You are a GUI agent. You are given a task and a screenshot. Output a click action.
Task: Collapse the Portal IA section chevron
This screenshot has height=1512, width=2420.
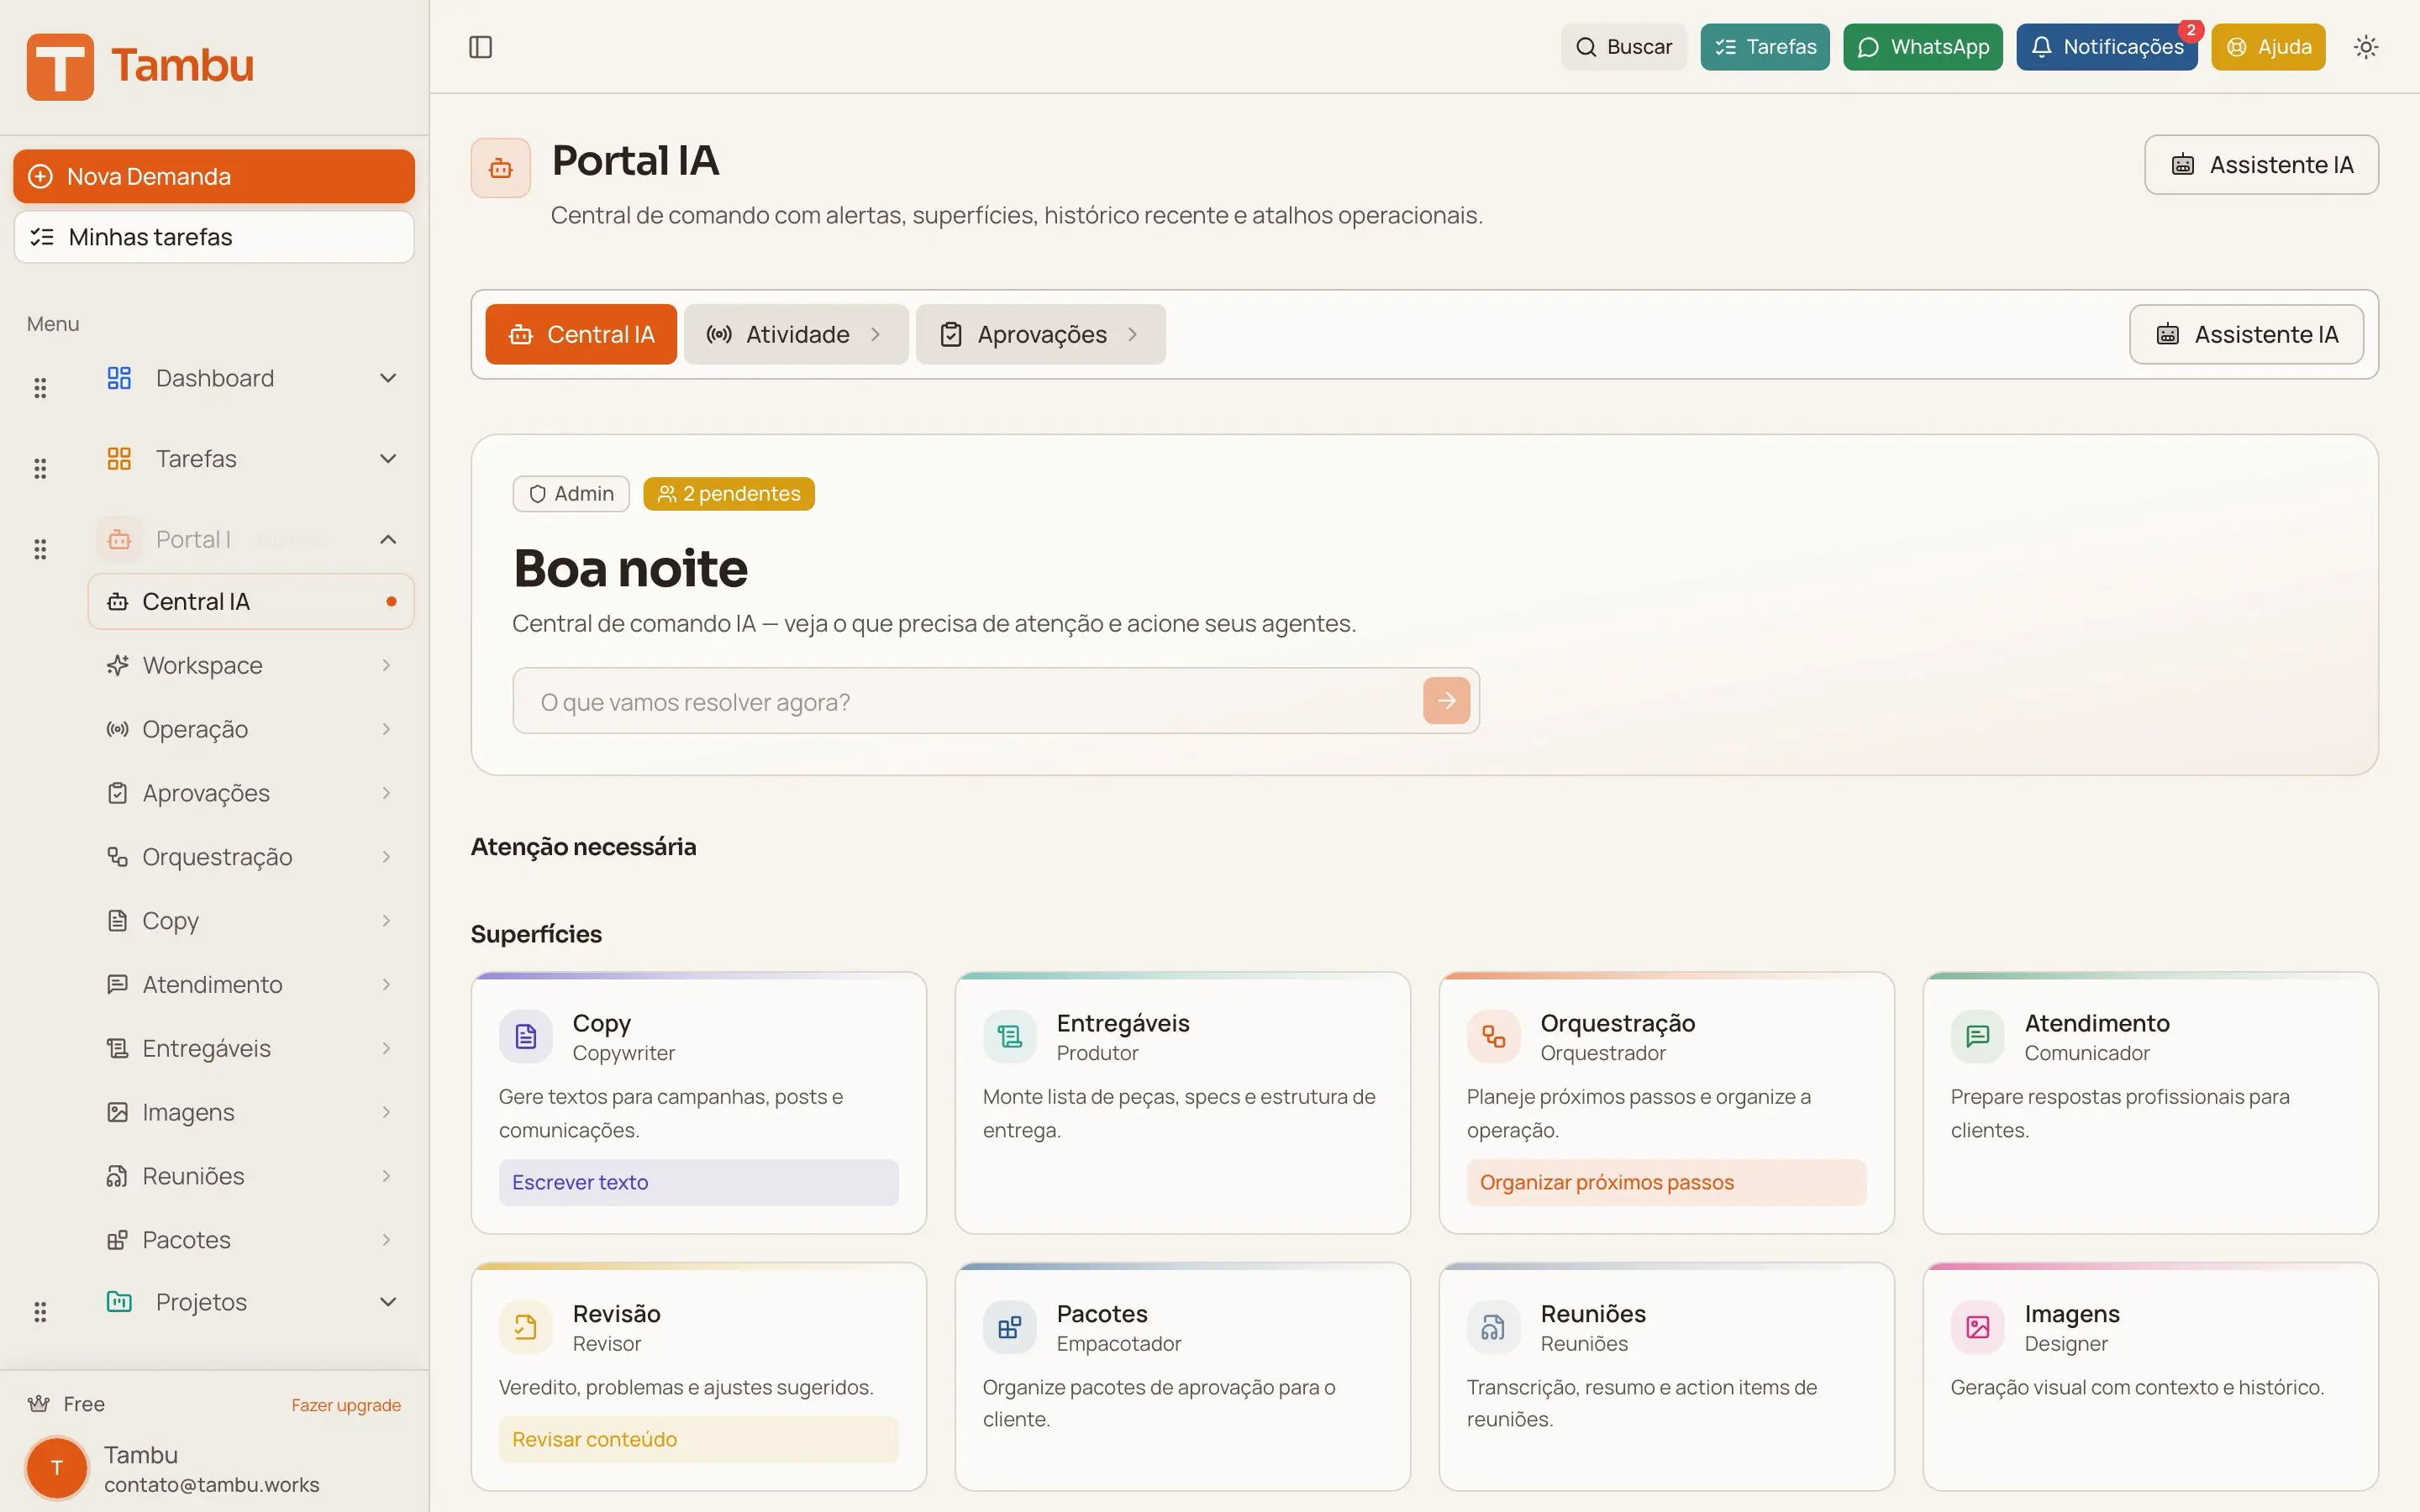388,540
